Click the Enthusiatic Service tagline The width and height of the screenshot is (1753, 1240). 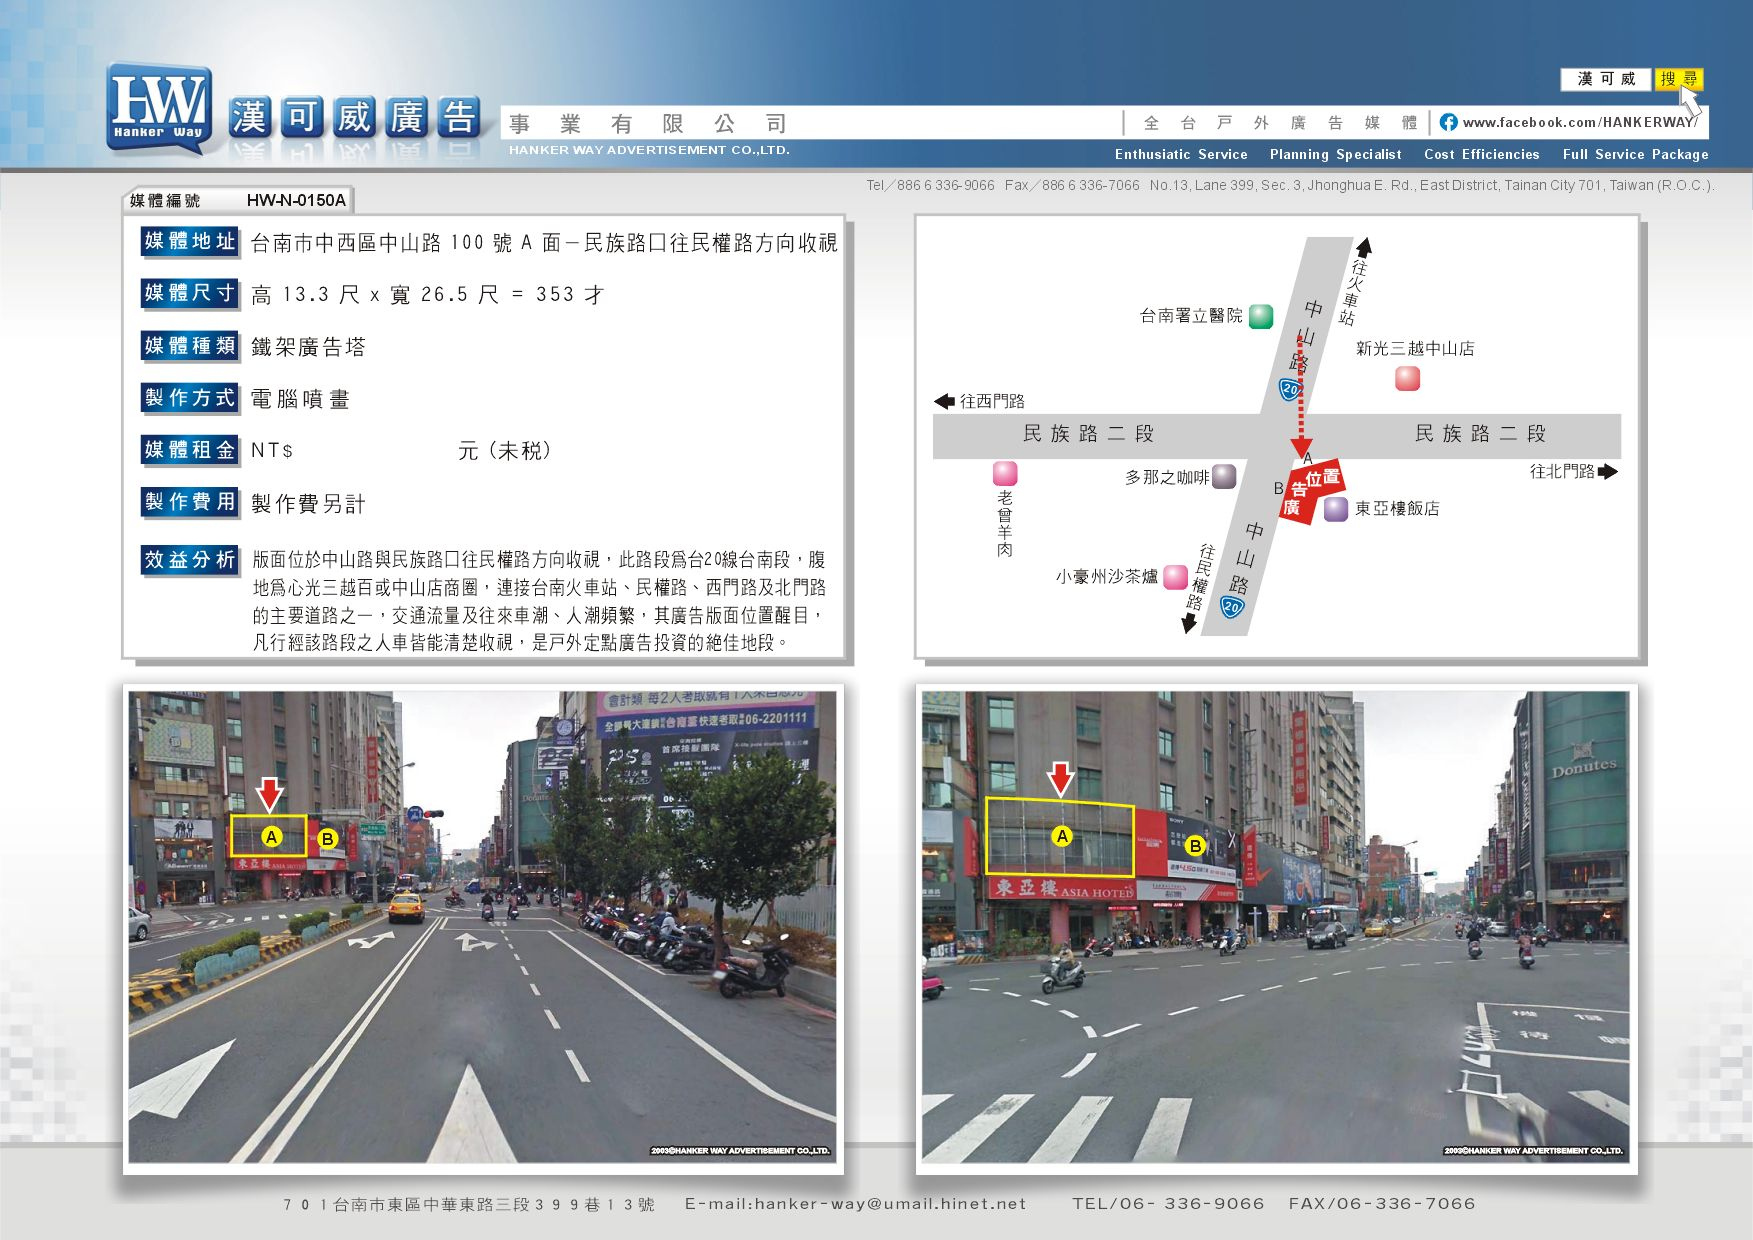point(1181,154)
